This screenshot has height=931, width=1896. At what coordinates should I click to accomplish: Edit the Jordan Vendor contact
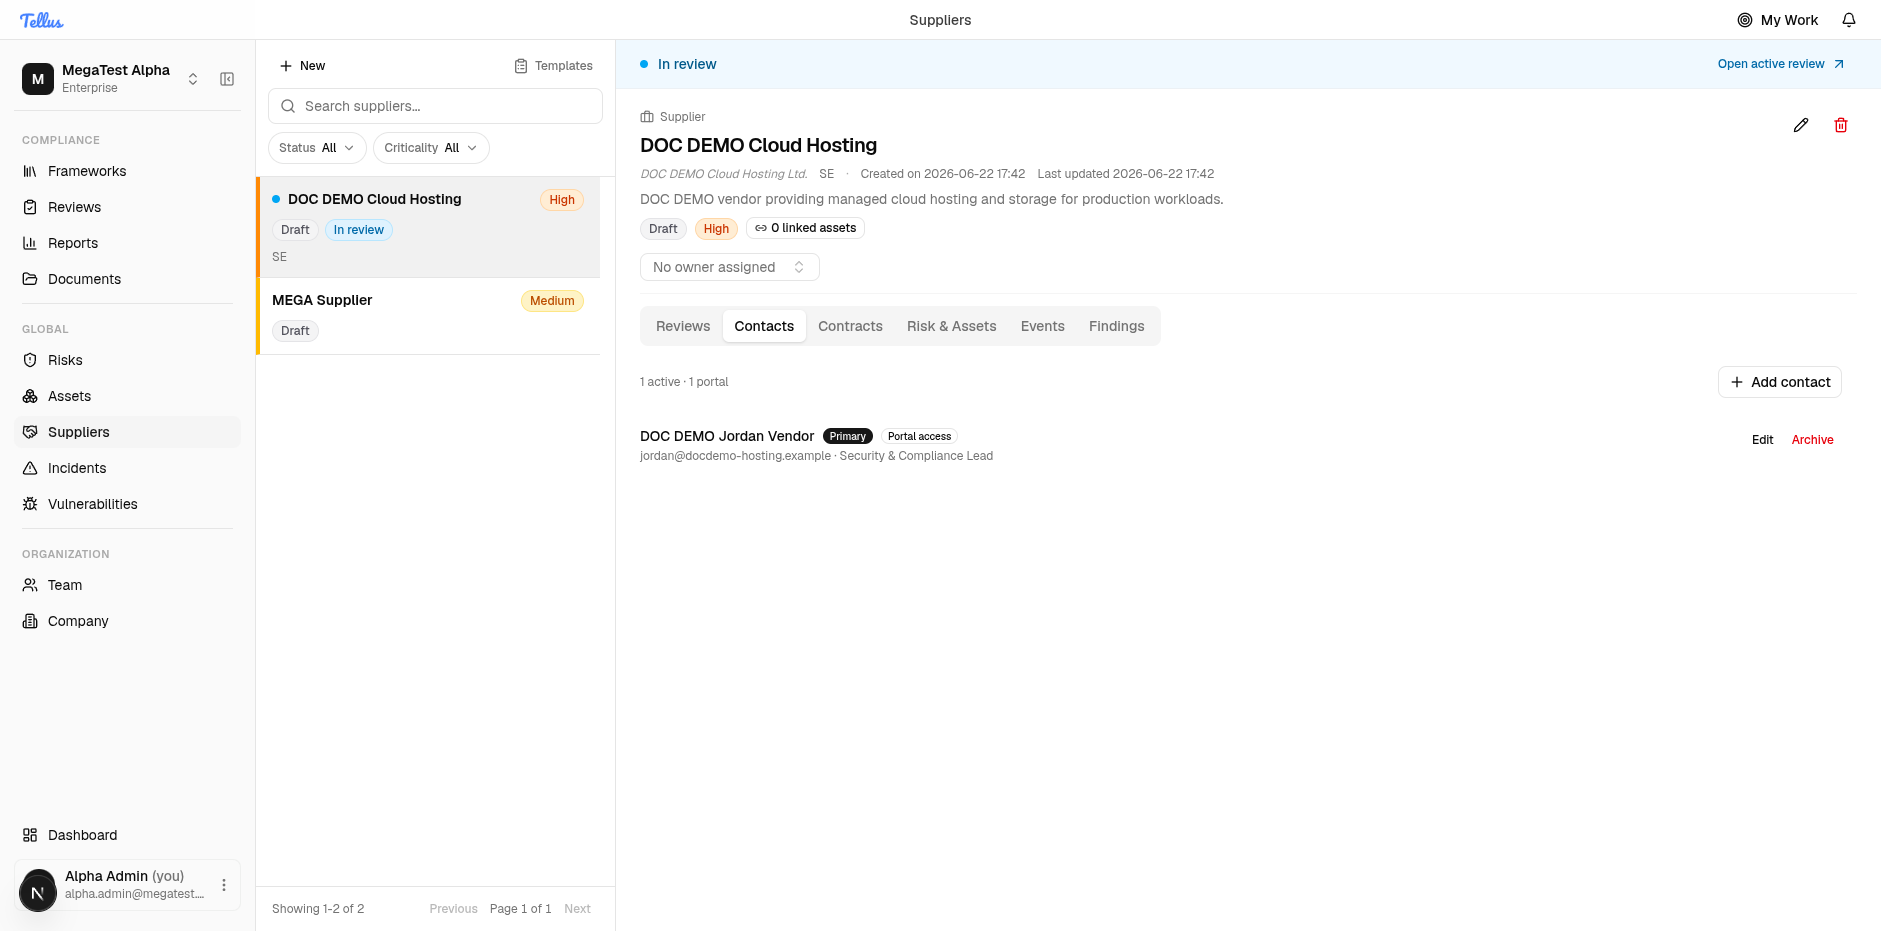click(1762, 440)
